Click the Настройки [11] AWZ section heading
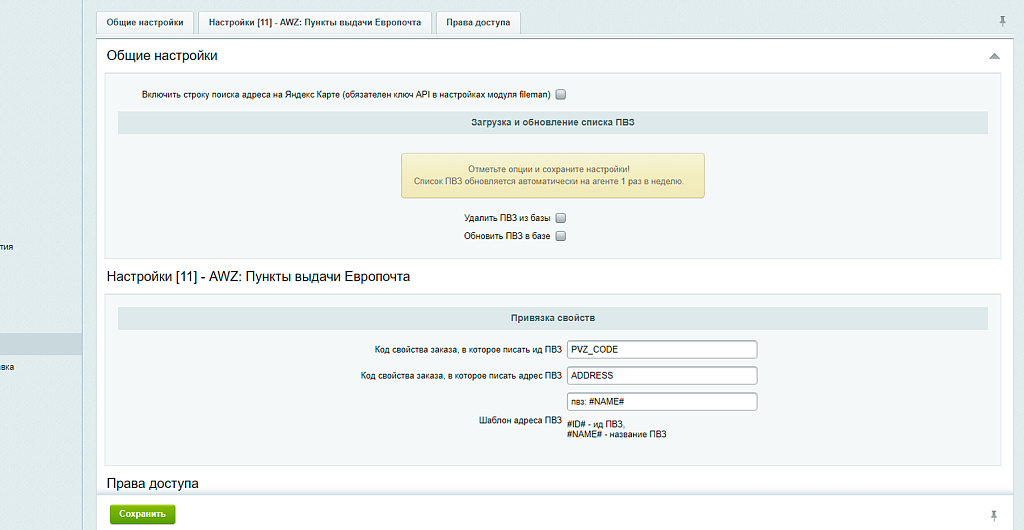 click(258, 276)
